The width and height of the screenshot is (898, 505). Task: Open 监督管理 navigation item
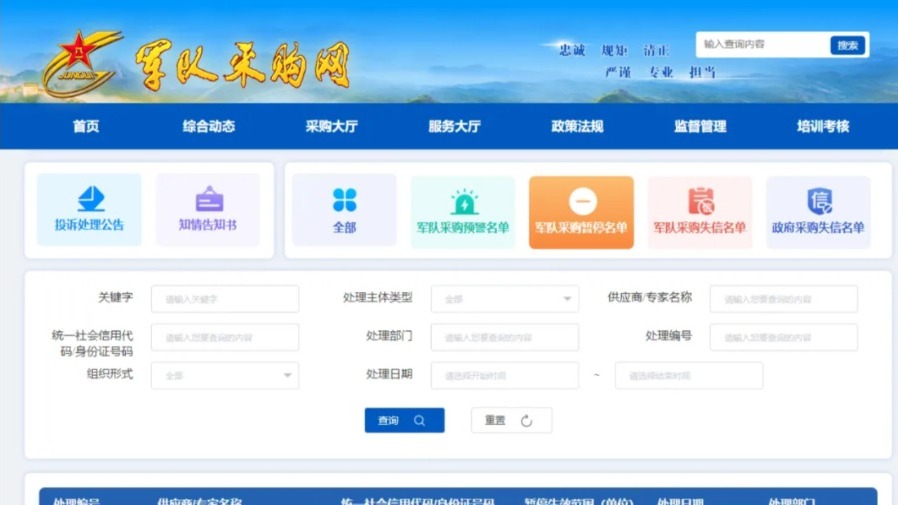tap(700, 127)
